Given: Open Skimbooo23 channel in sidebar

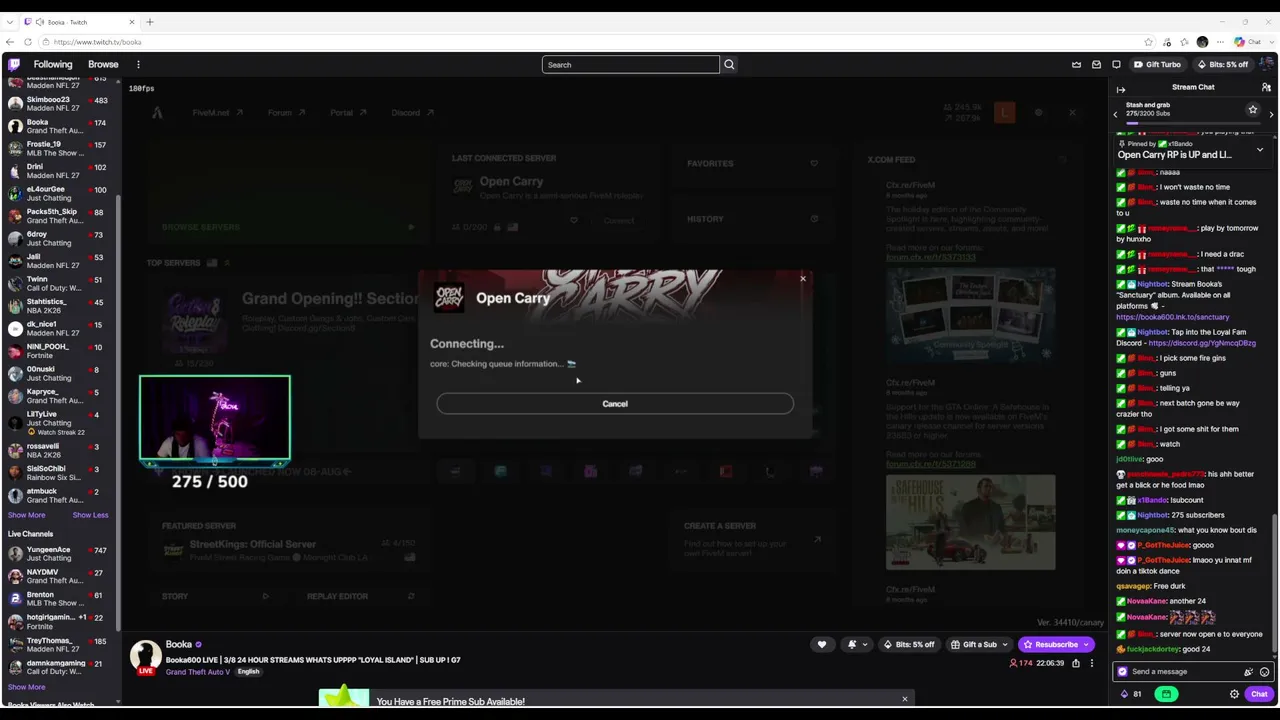Looking at the screenshot, I should pos(58,104).
